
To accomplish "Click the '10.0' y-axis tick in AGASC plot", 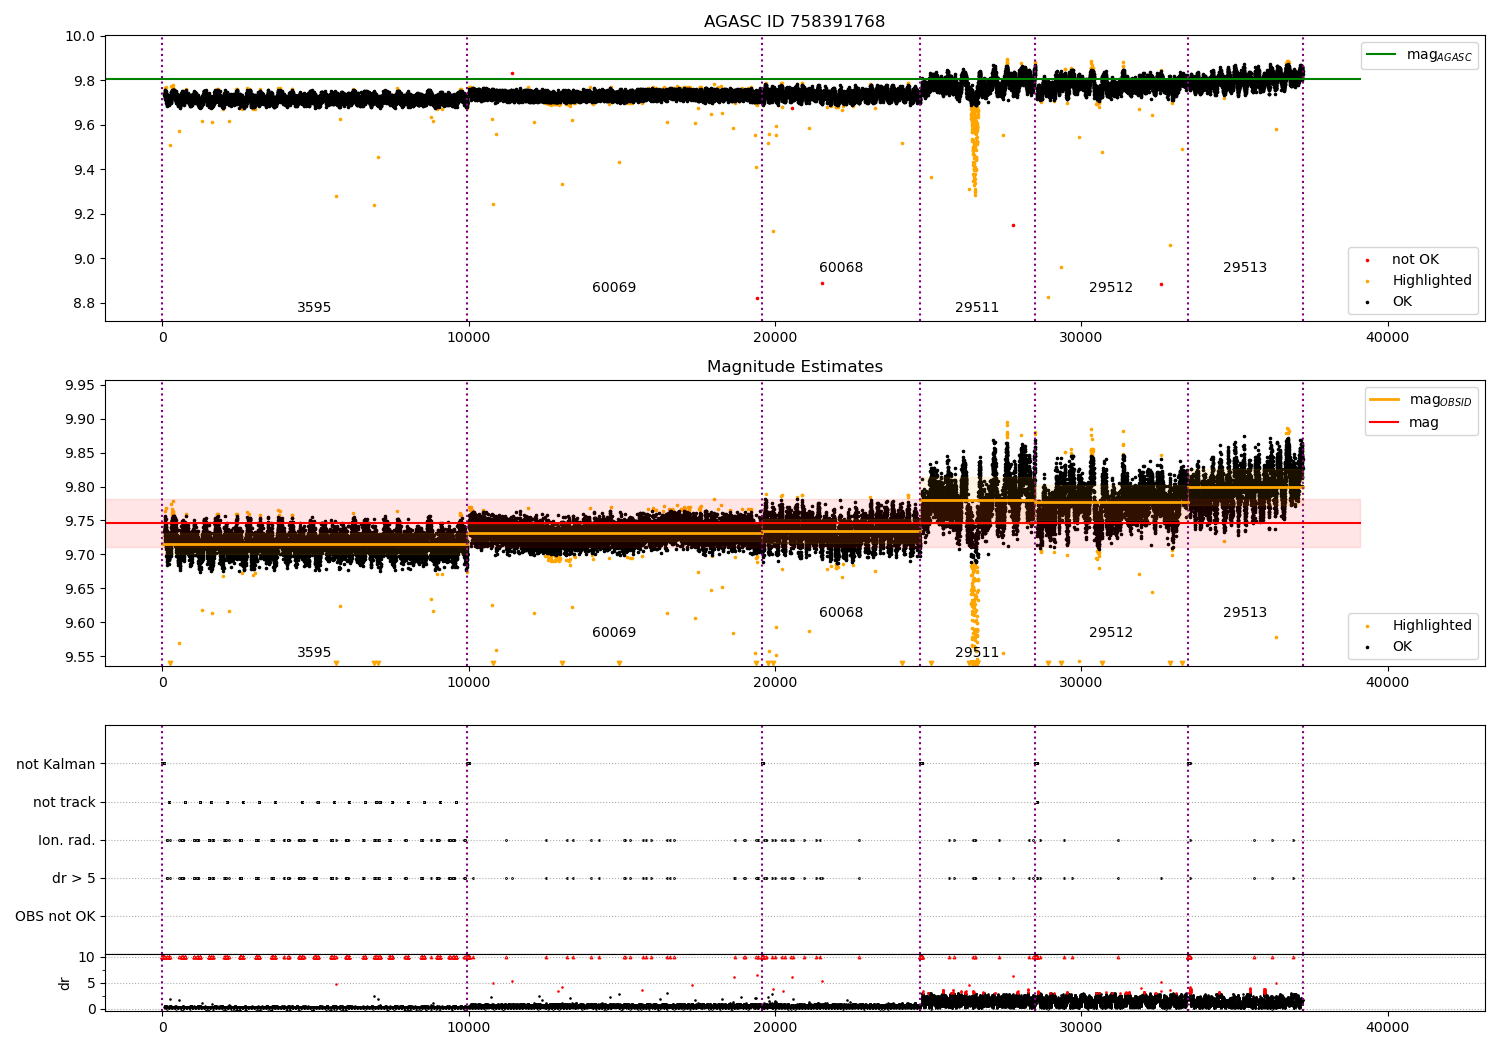I will point(80,36).
